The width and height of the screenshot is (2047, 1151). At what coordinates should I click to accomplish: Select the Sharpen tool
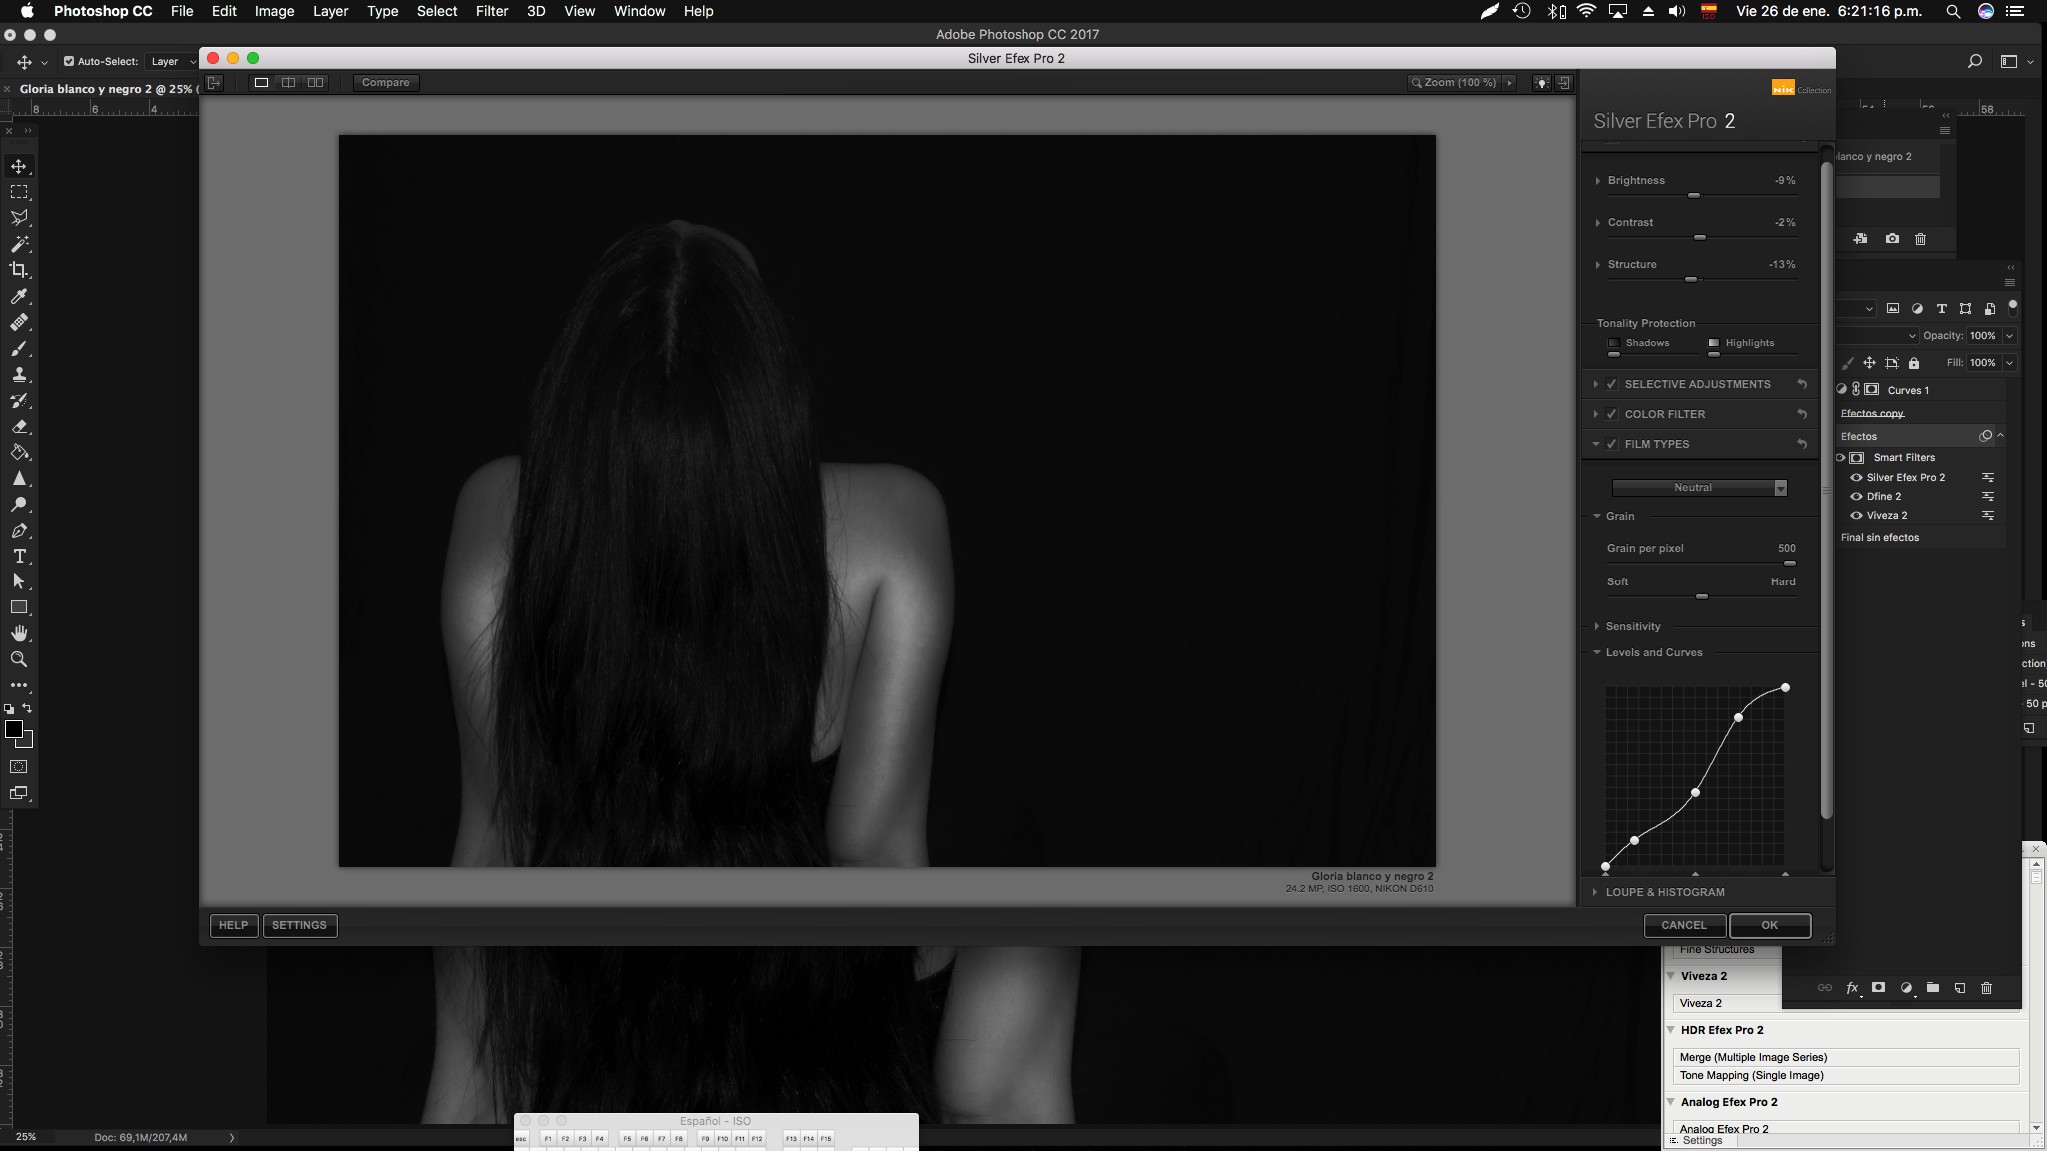pyautogui.click(x=19, y=478)
